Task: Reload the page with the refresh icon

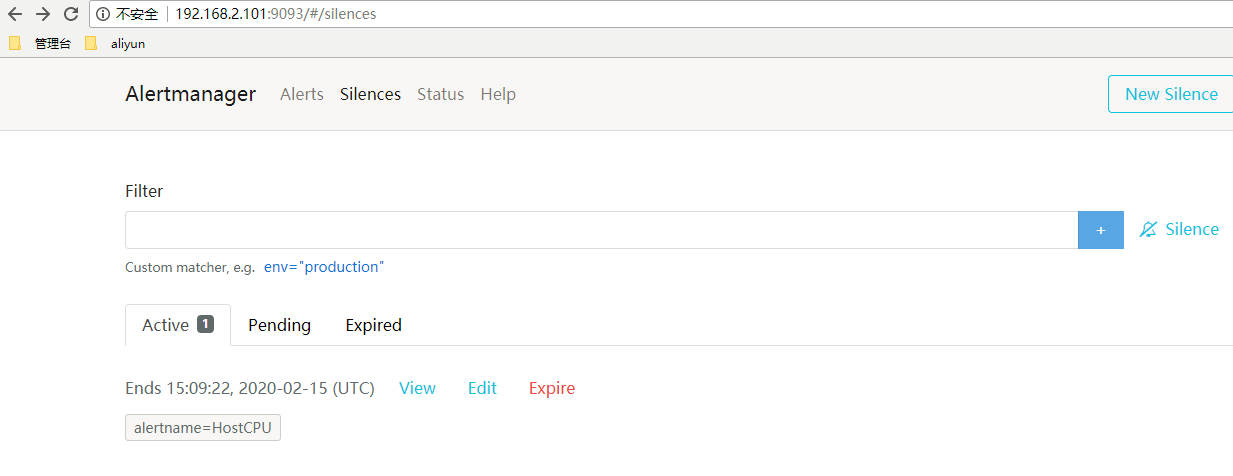Action: pyautogui.click(x=70, y=14)
